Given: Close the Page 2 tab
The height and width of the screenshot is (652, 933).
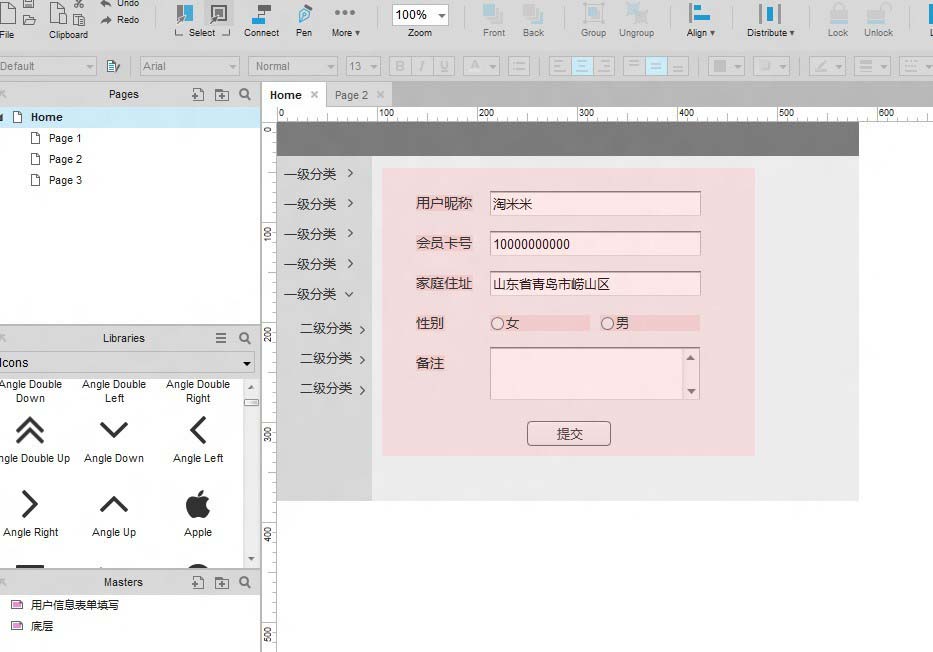Looking at the screenshot, I should coord(380,95).
